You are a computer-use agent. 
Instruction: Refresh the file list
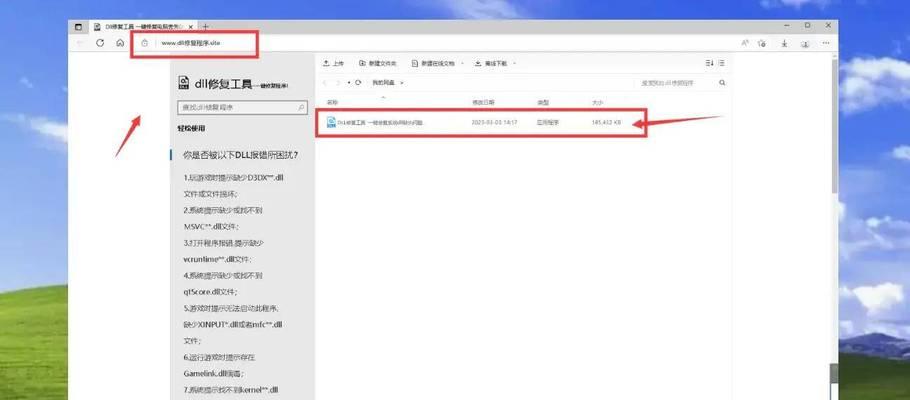coord(358,82)
